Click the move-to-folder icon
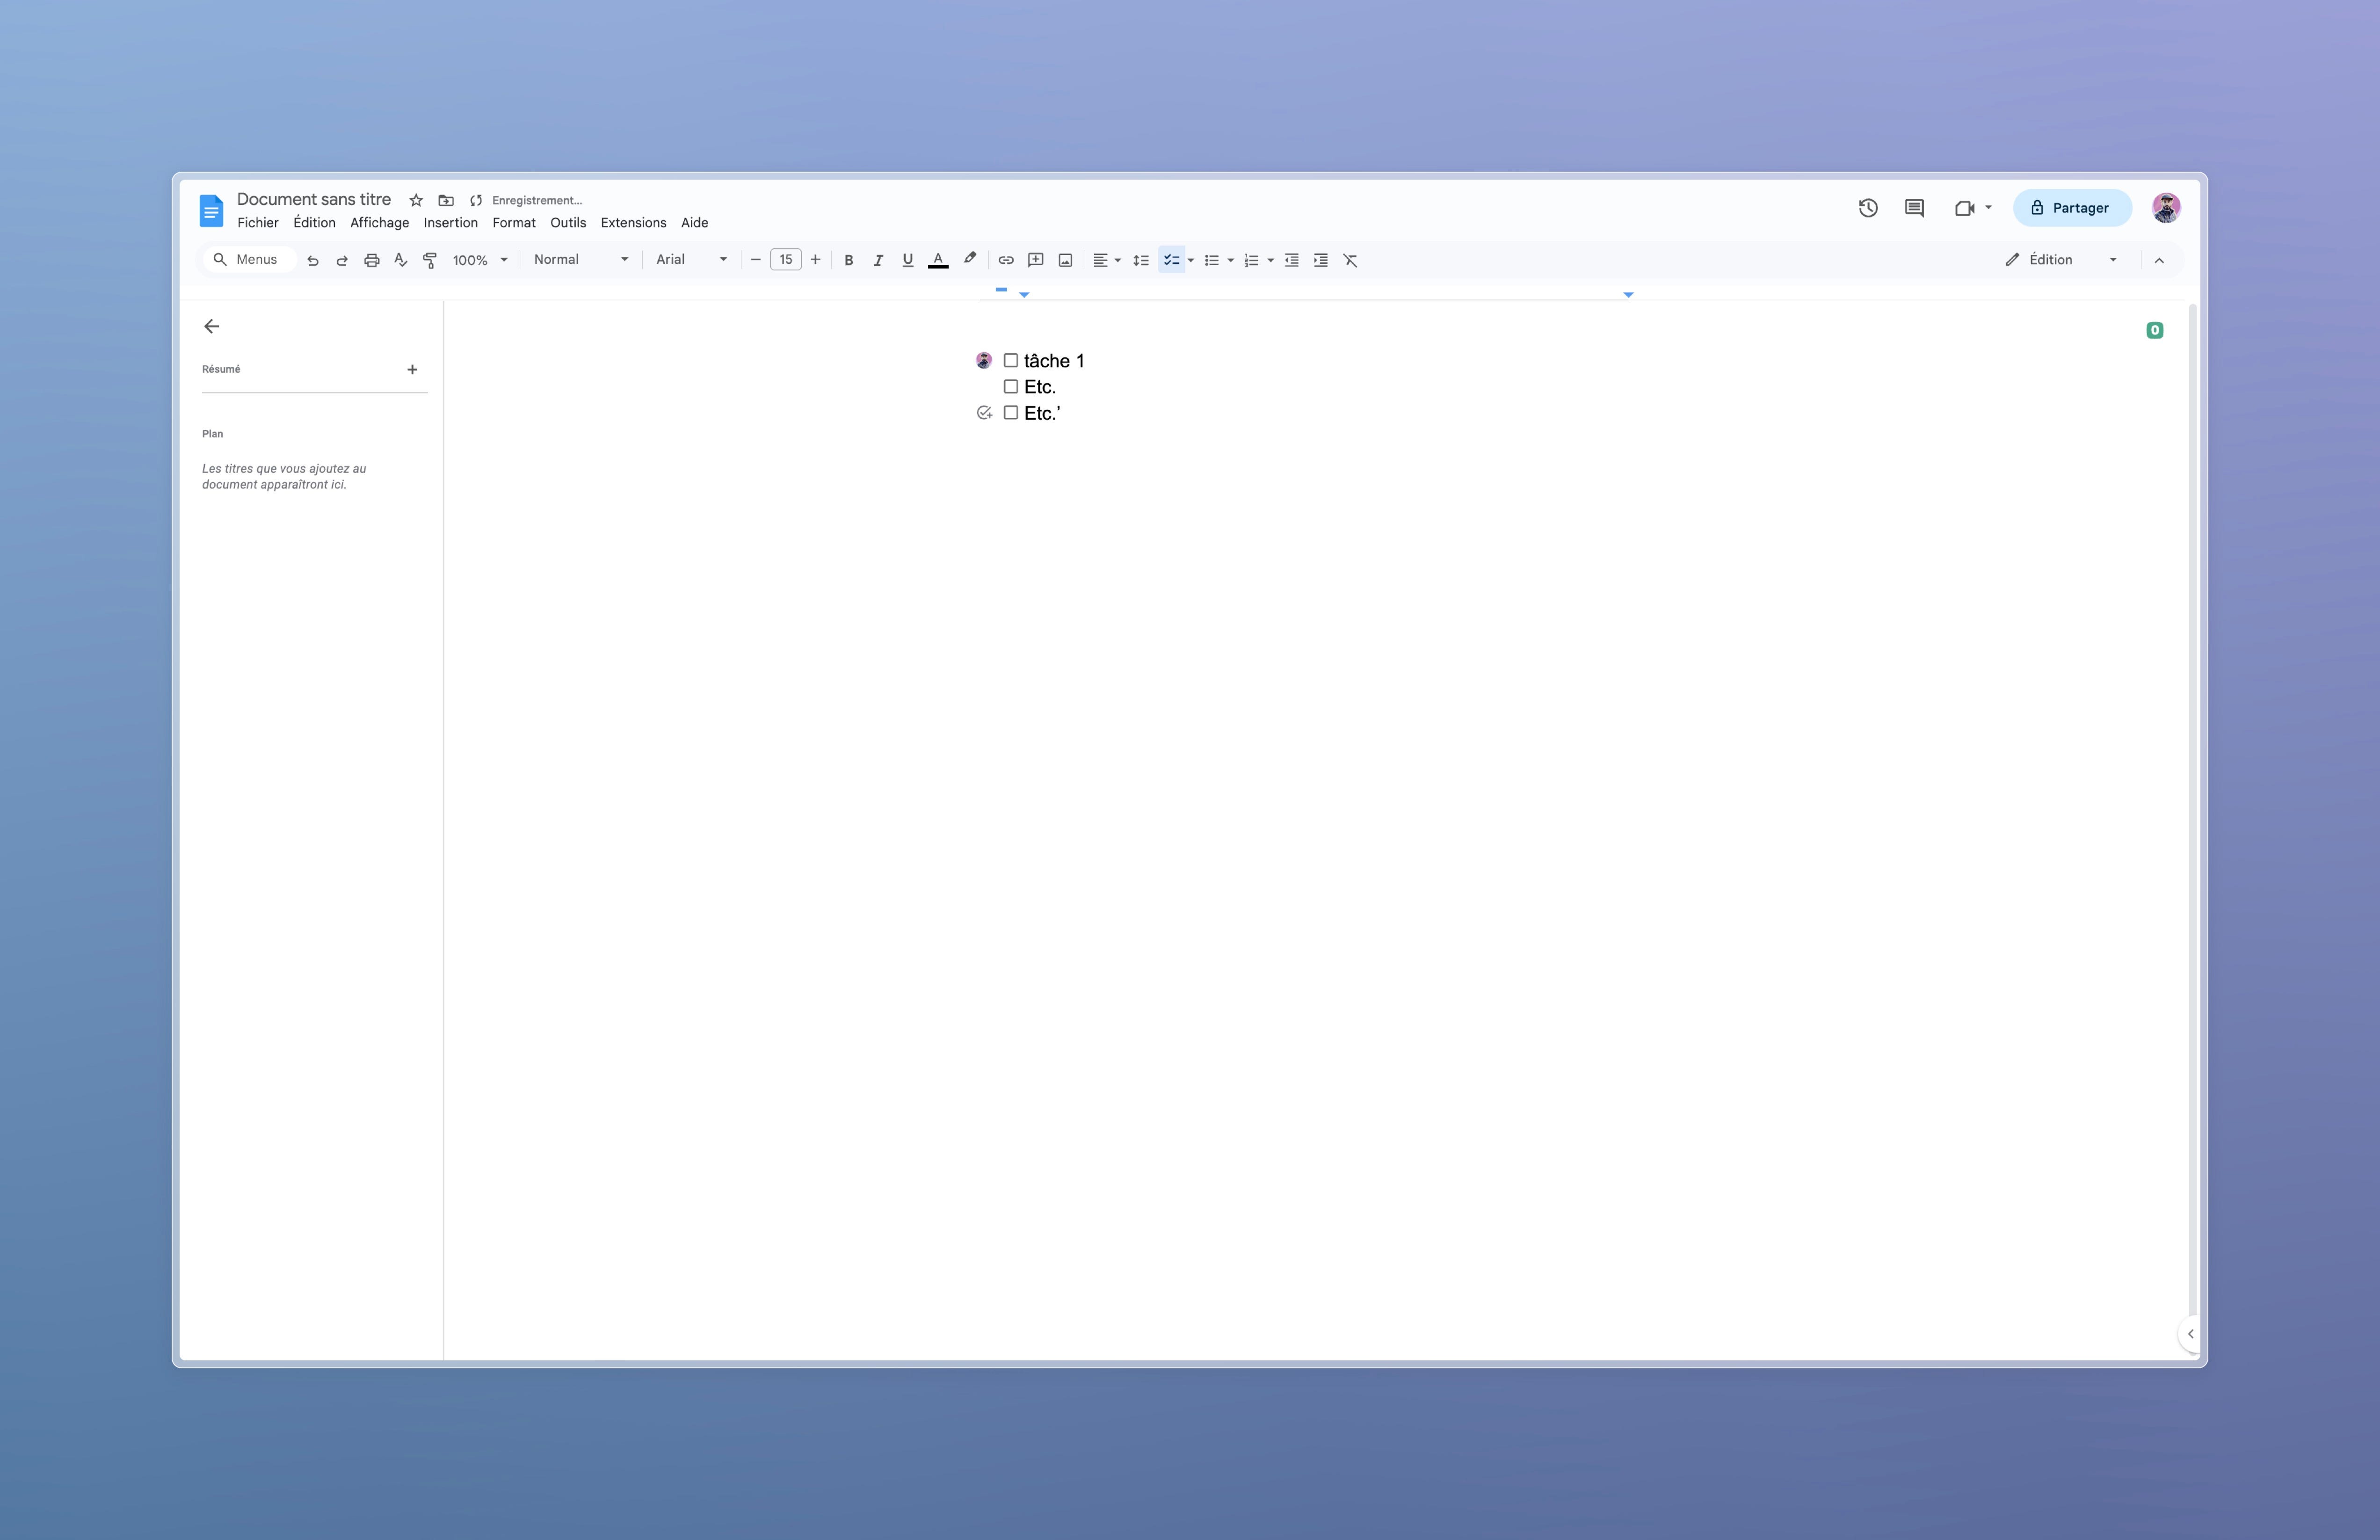 pyautogui.click(x=446, y=200)
